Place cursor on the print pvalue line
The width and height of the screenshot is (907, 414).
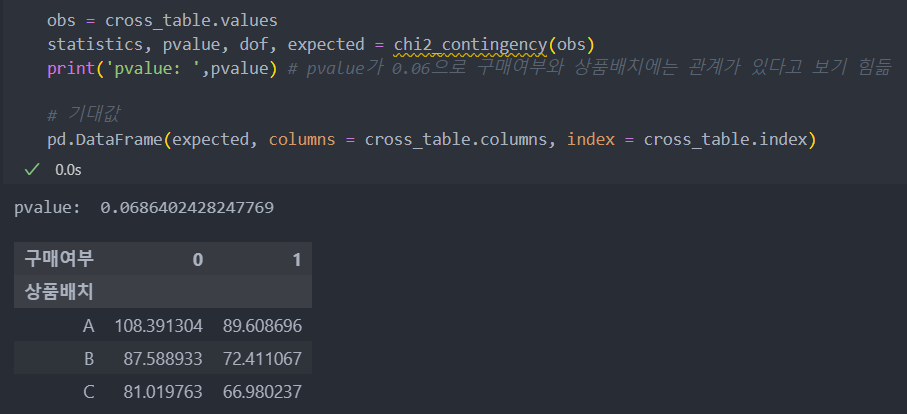pyautogui.click(x=469, y=68)
